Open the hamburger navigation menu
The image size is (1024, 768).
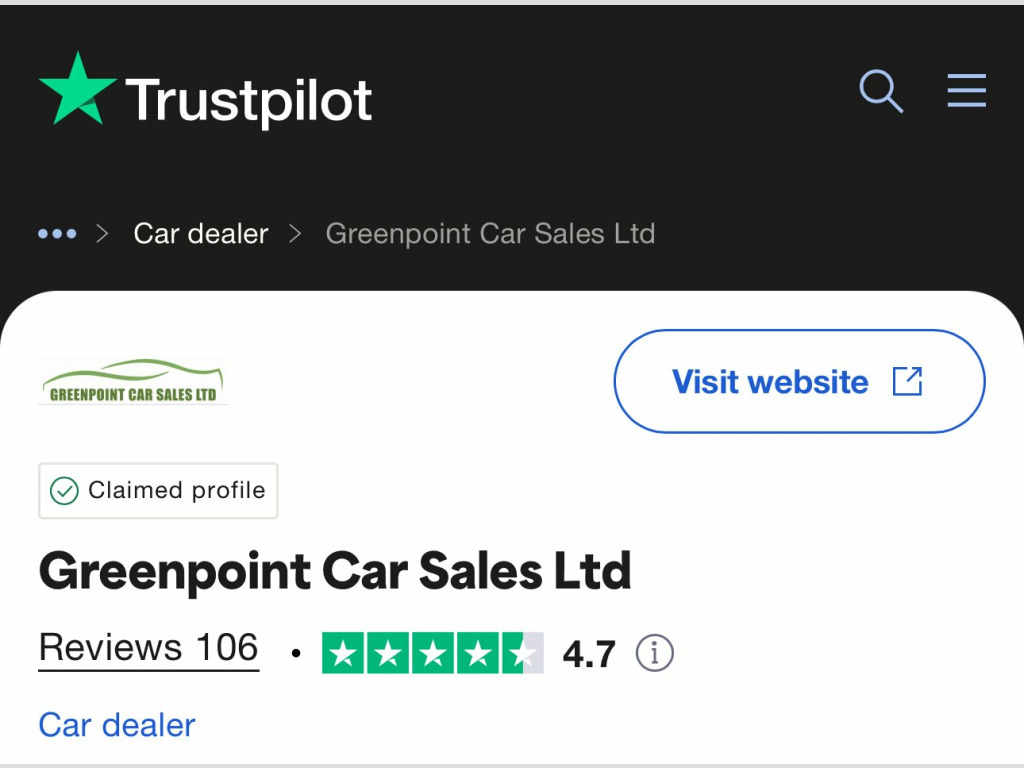point(966,92)
